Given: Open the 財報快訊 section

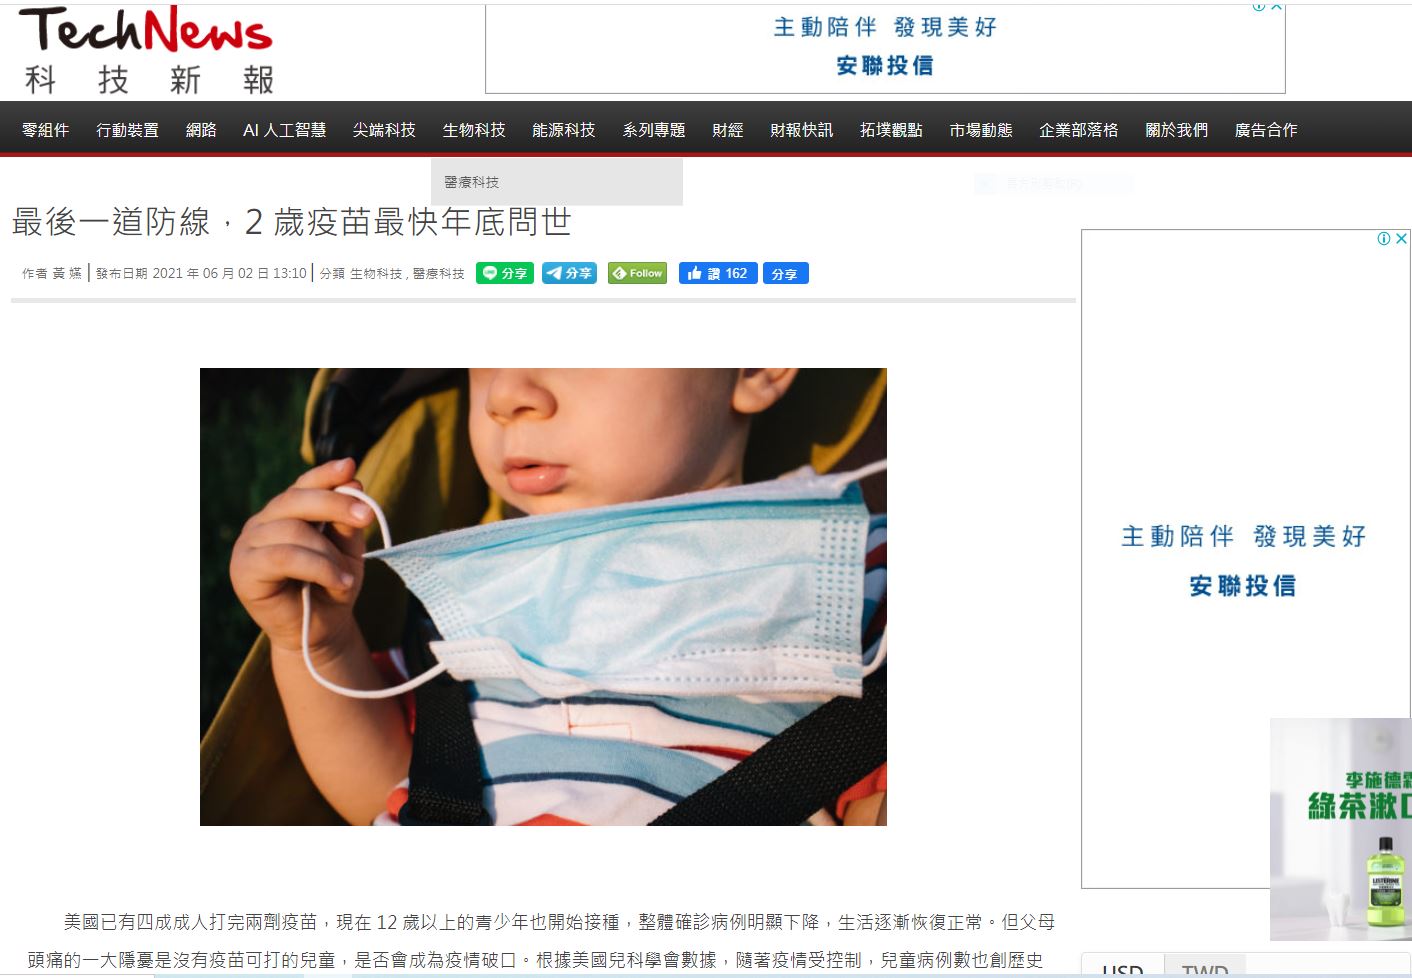Looking at the screenshot, I should click(802, 130).
